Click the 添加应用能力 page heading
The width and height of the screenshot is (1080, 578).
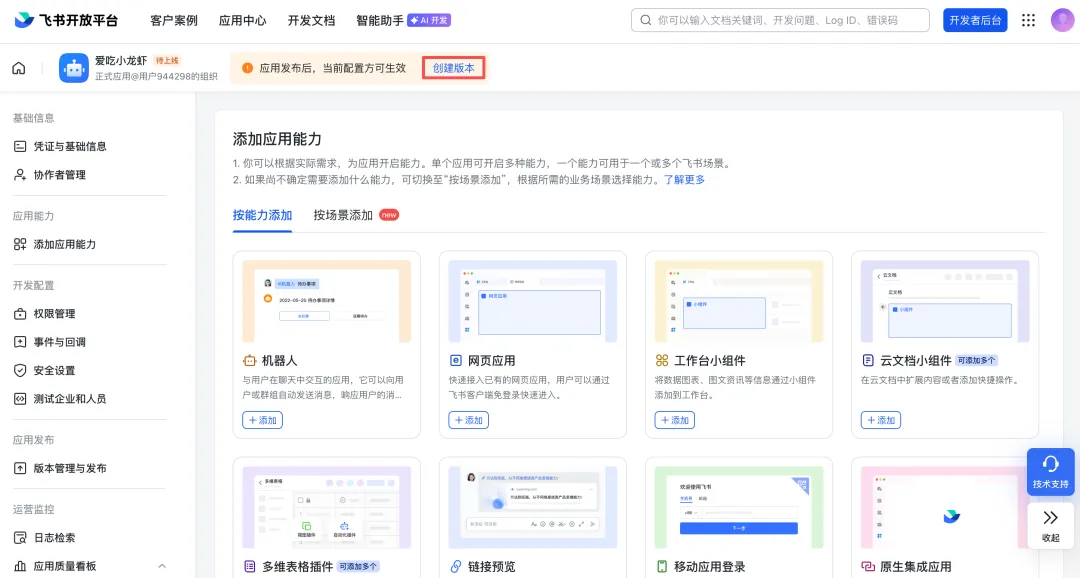(277, 139)
